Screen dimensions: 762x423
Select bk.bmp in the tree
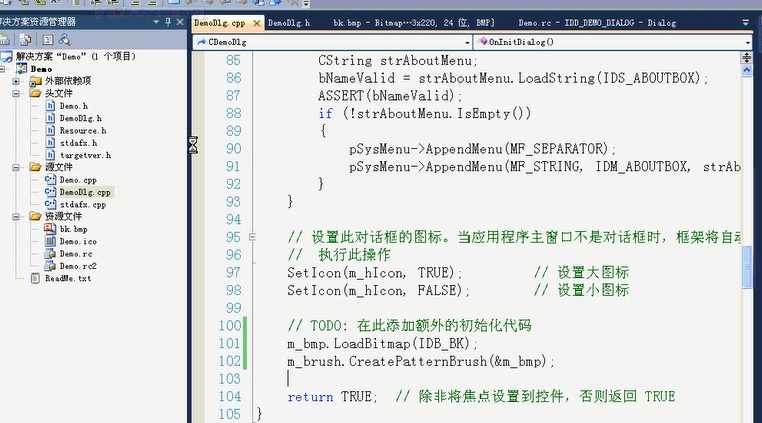[73, 229]
